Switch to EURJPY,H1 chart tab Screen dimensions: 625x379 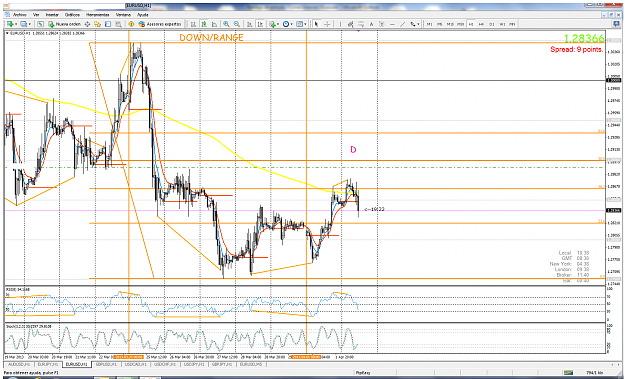point(47,365)
